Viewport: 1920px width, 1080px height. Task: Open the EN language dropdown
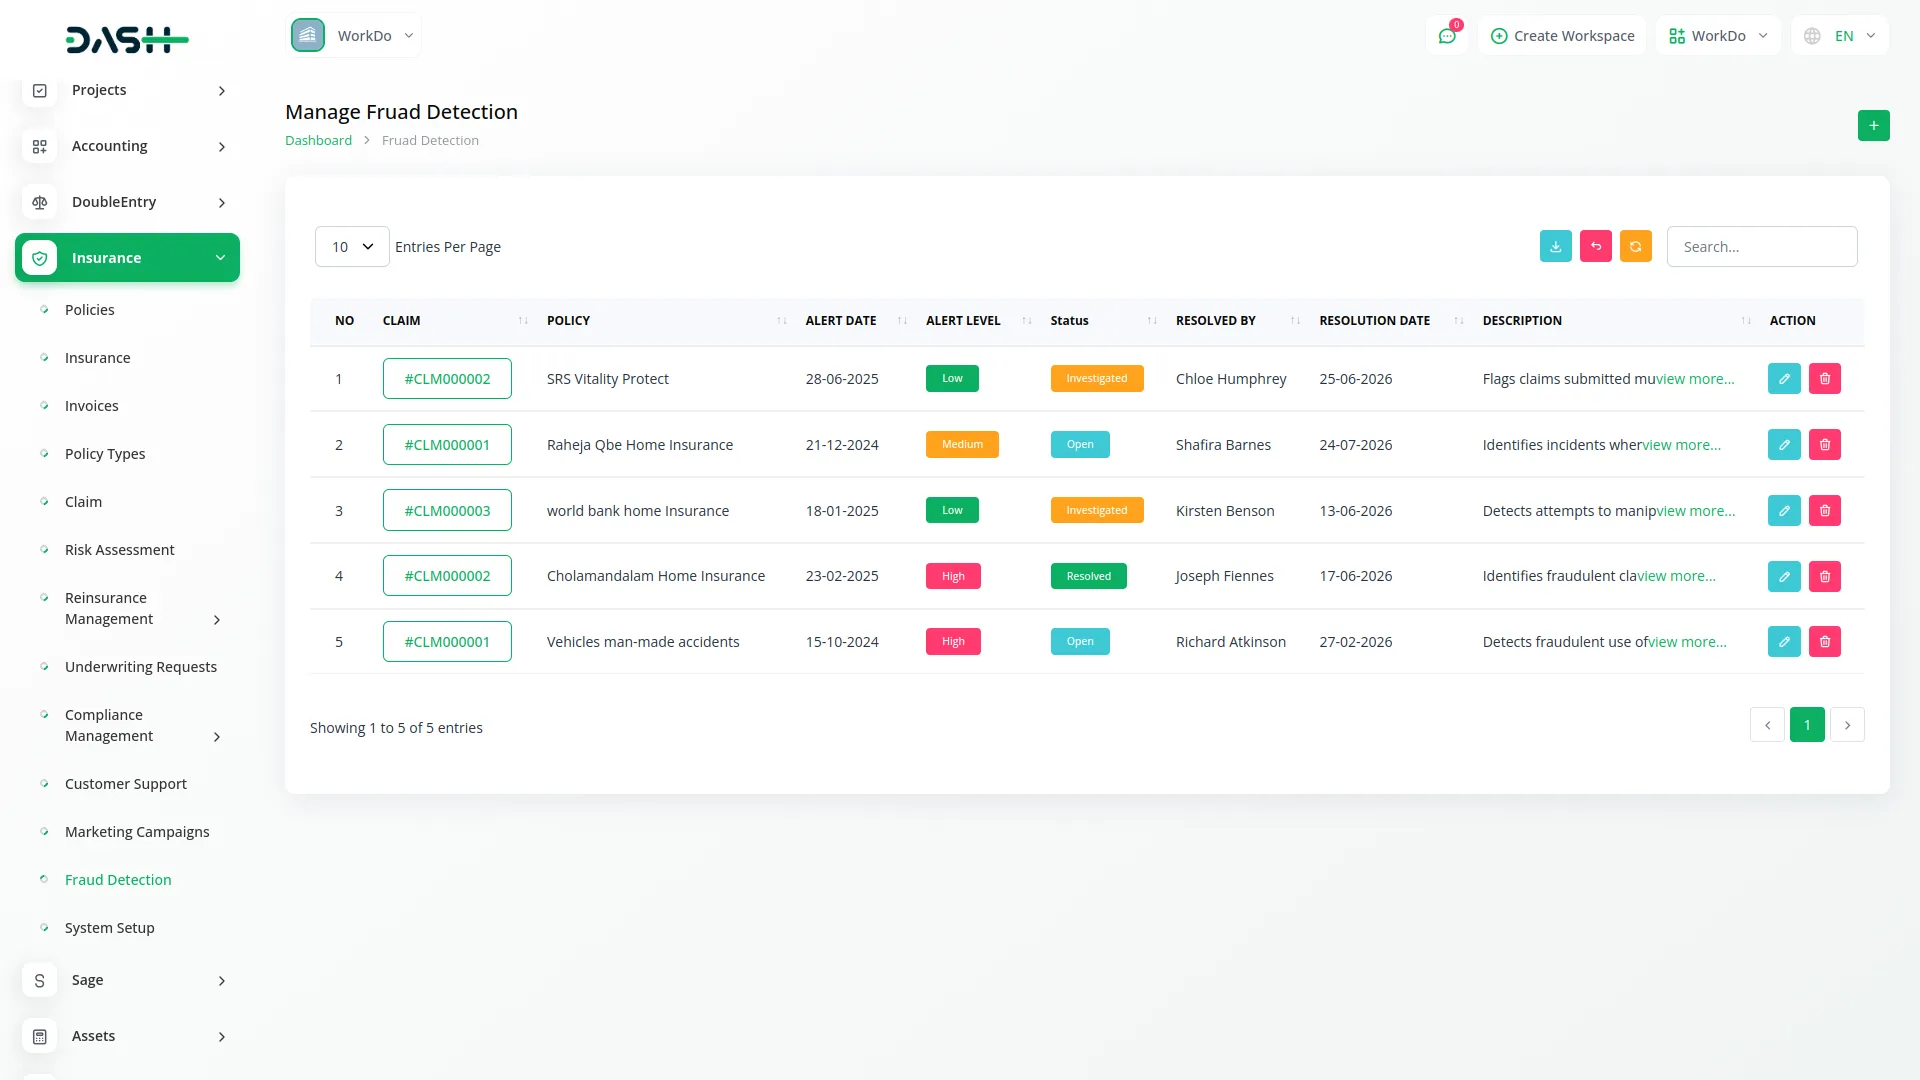point(1838,35)
